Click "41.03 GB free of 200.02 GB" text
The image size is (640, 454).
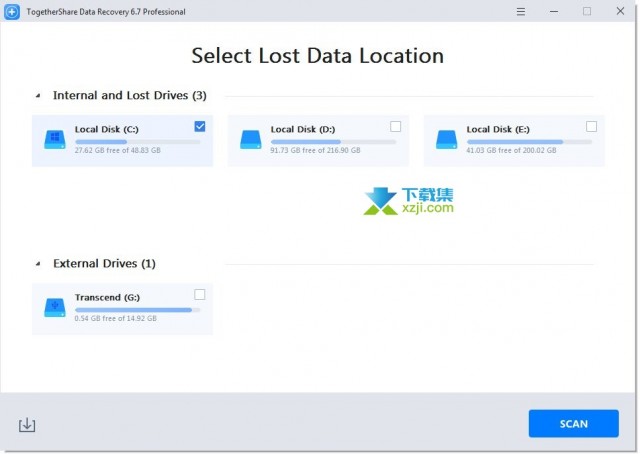[511, 150]
